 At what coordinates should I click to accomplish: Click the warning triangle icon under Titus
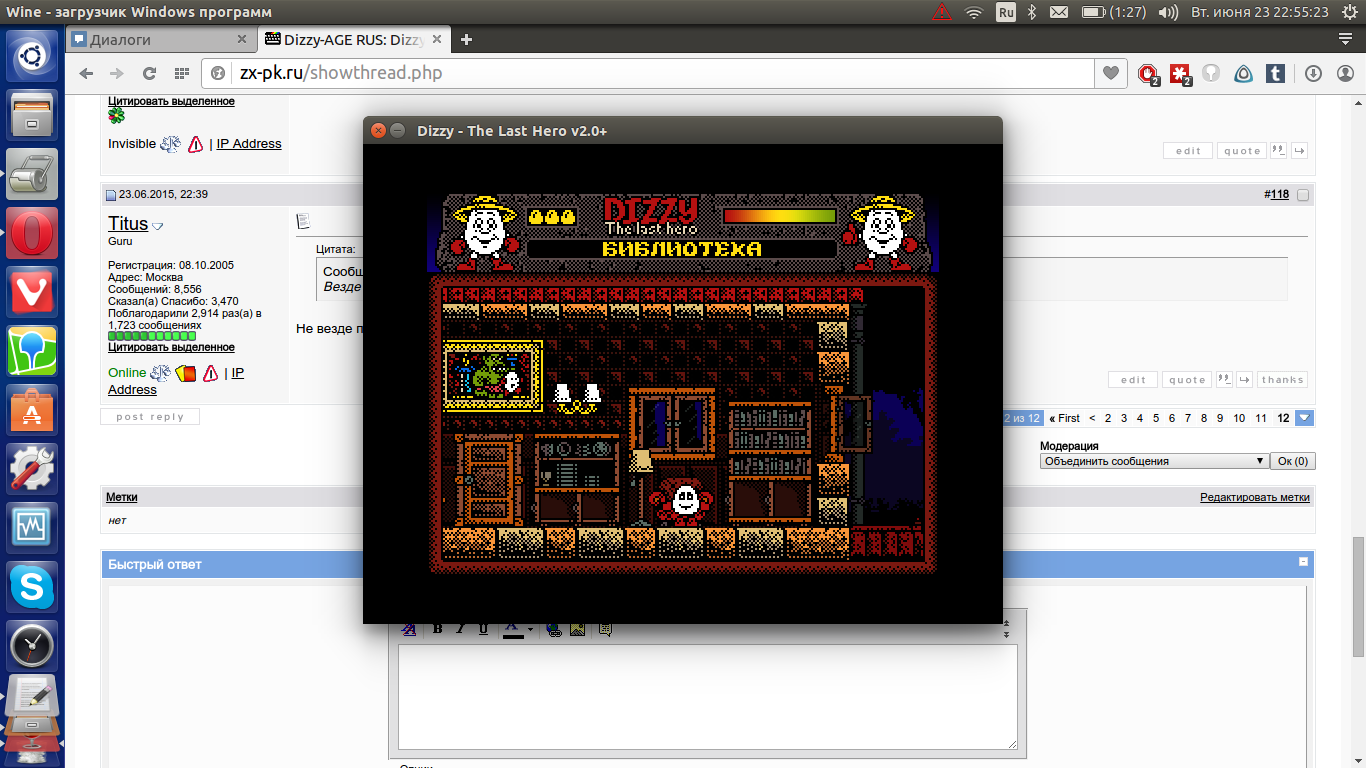[x=210, y=373]
